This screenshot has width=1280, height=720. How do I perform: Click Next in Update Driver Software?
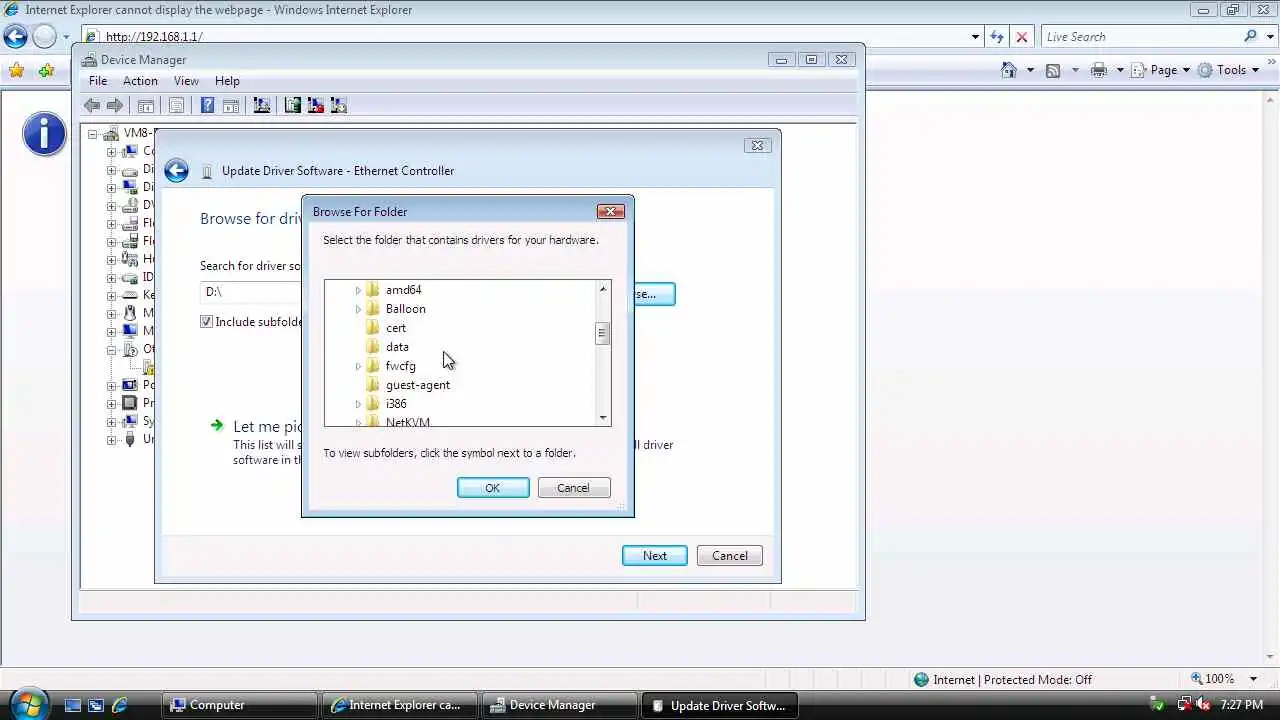point(655,556)
